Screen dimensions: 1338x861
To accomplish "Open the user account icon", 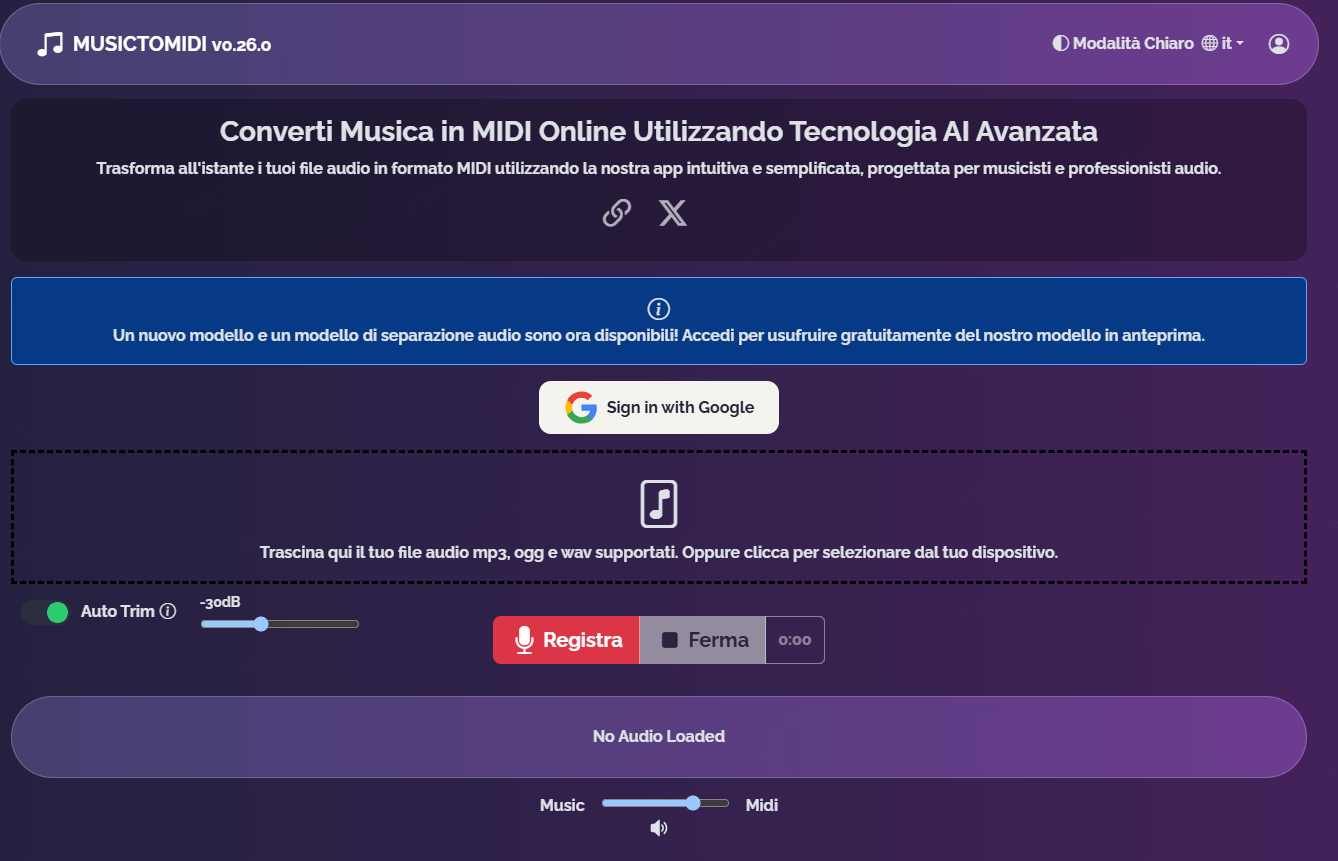I will 1279,43.
